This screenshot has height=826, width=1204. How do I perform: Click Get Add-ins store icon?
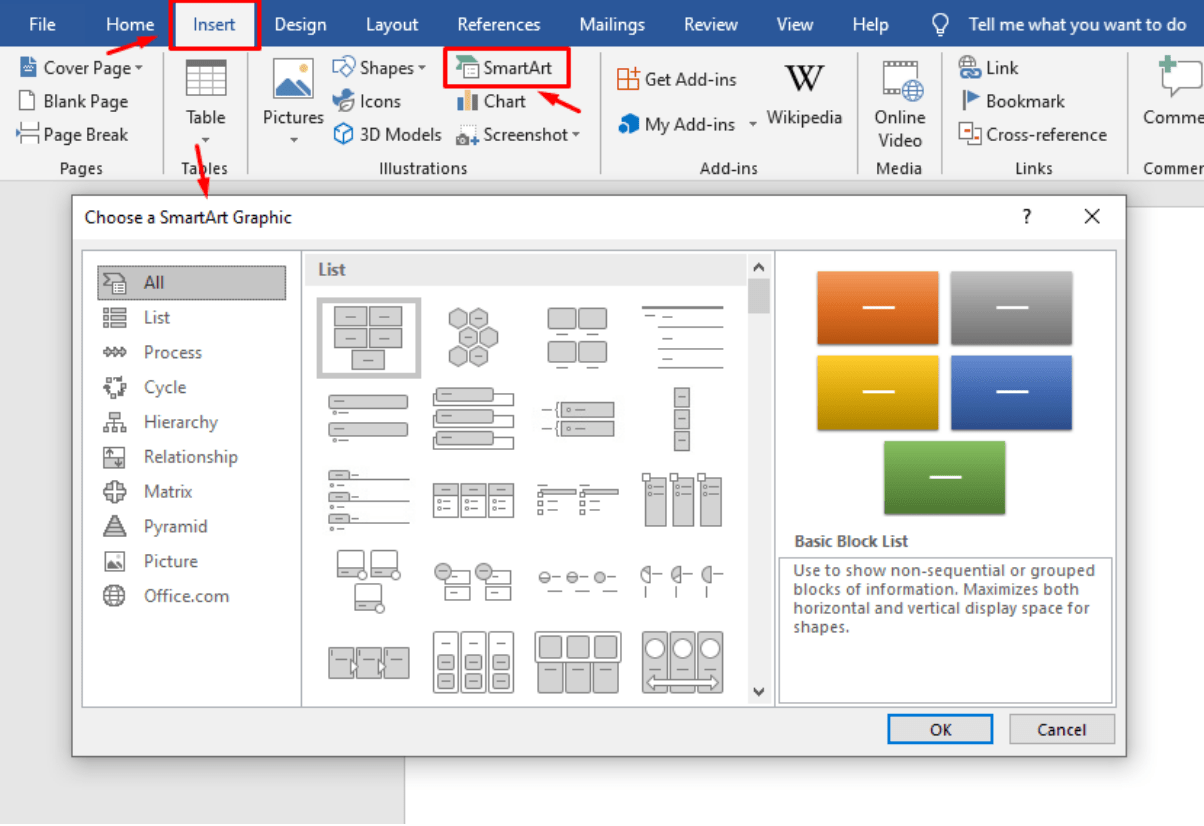(x=628, y=79)
